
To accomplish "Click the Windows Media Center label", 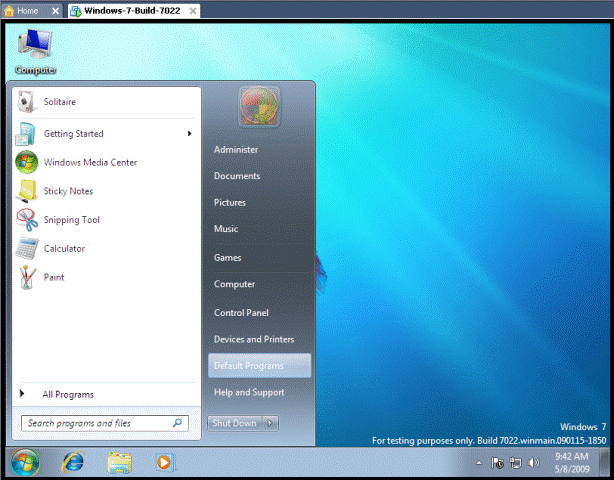I will pos(90,162).
